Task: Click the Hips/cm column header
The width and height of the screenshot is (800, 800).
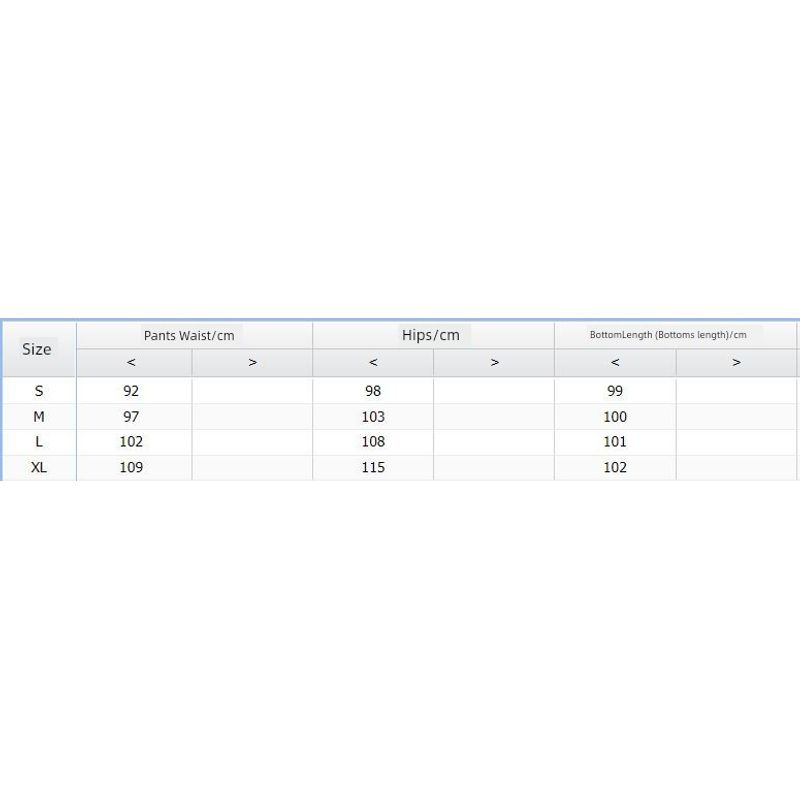Action: (431, 335)
